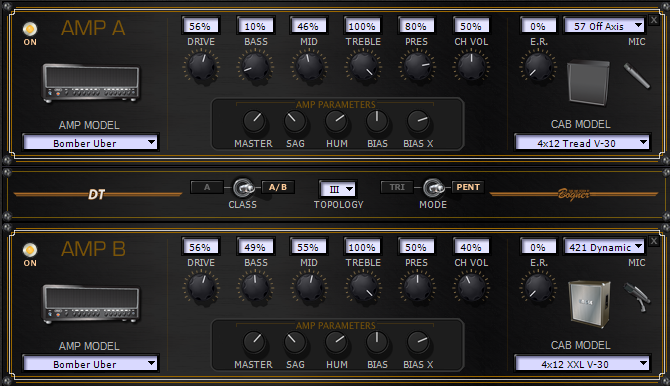Click the Amp B Drive knob
Screen dimensions: 670x386
(x=201, y=287)
